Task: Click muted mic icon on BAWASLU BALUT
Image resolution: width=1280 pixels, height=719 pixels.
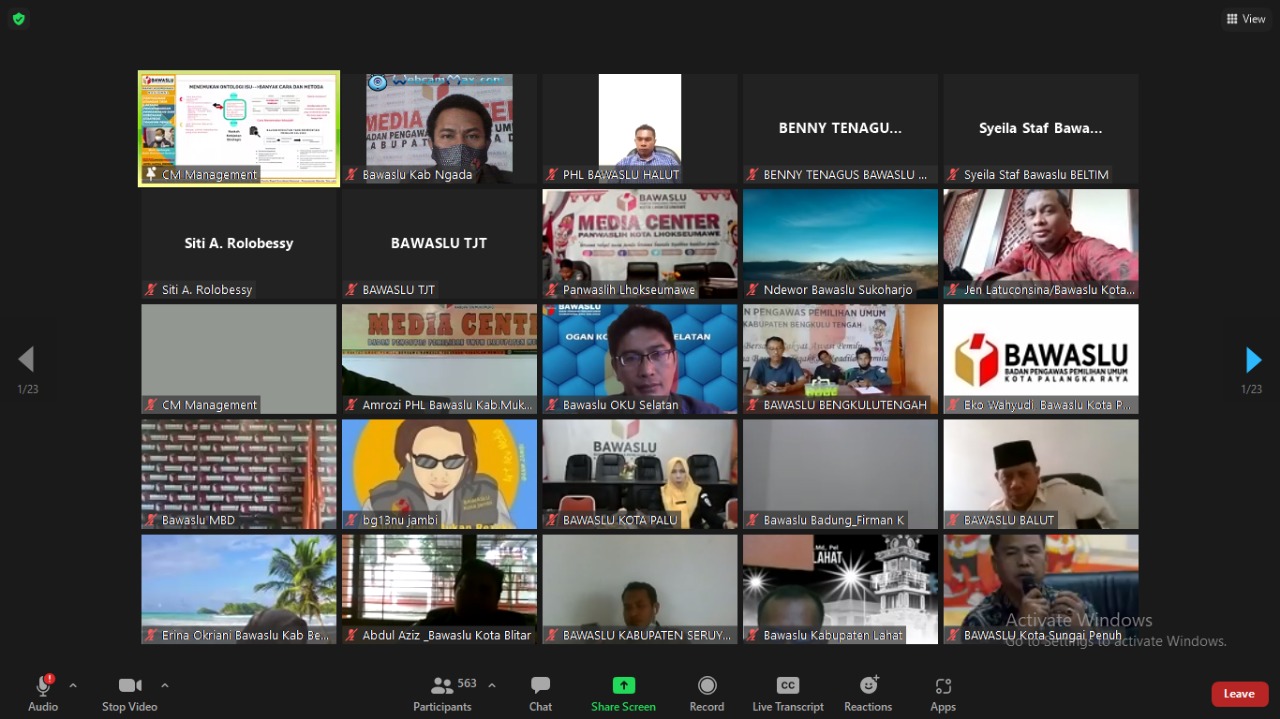Action: point(953,520)
